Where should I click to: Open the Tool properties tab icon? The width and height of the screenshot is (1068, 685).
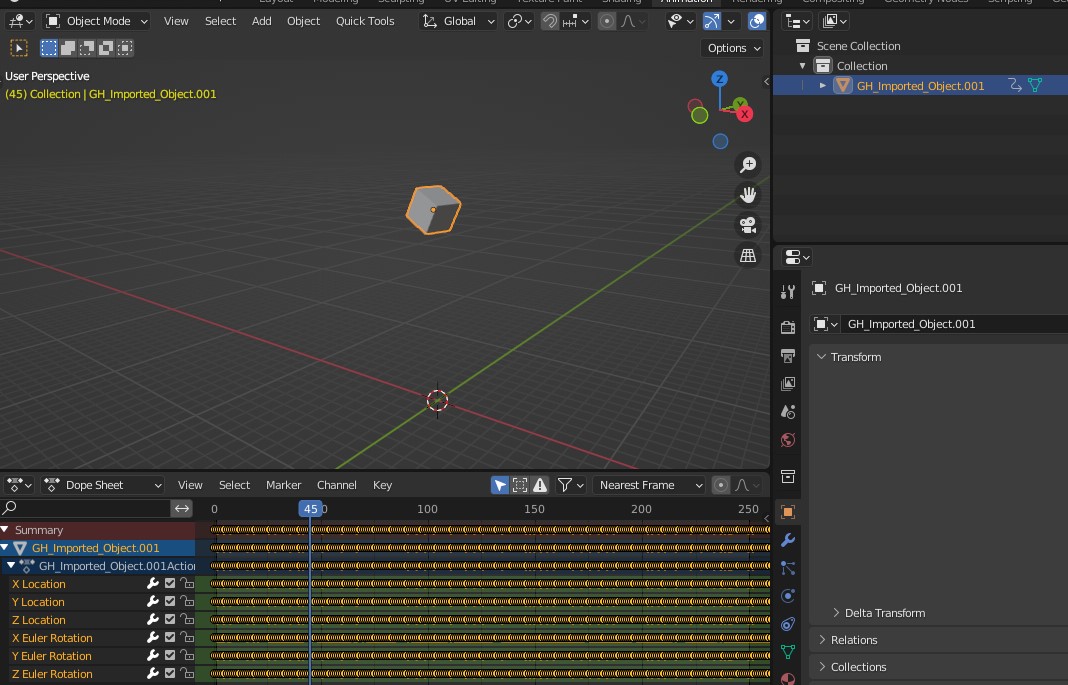pyautogui.click(x=788, y=291)
